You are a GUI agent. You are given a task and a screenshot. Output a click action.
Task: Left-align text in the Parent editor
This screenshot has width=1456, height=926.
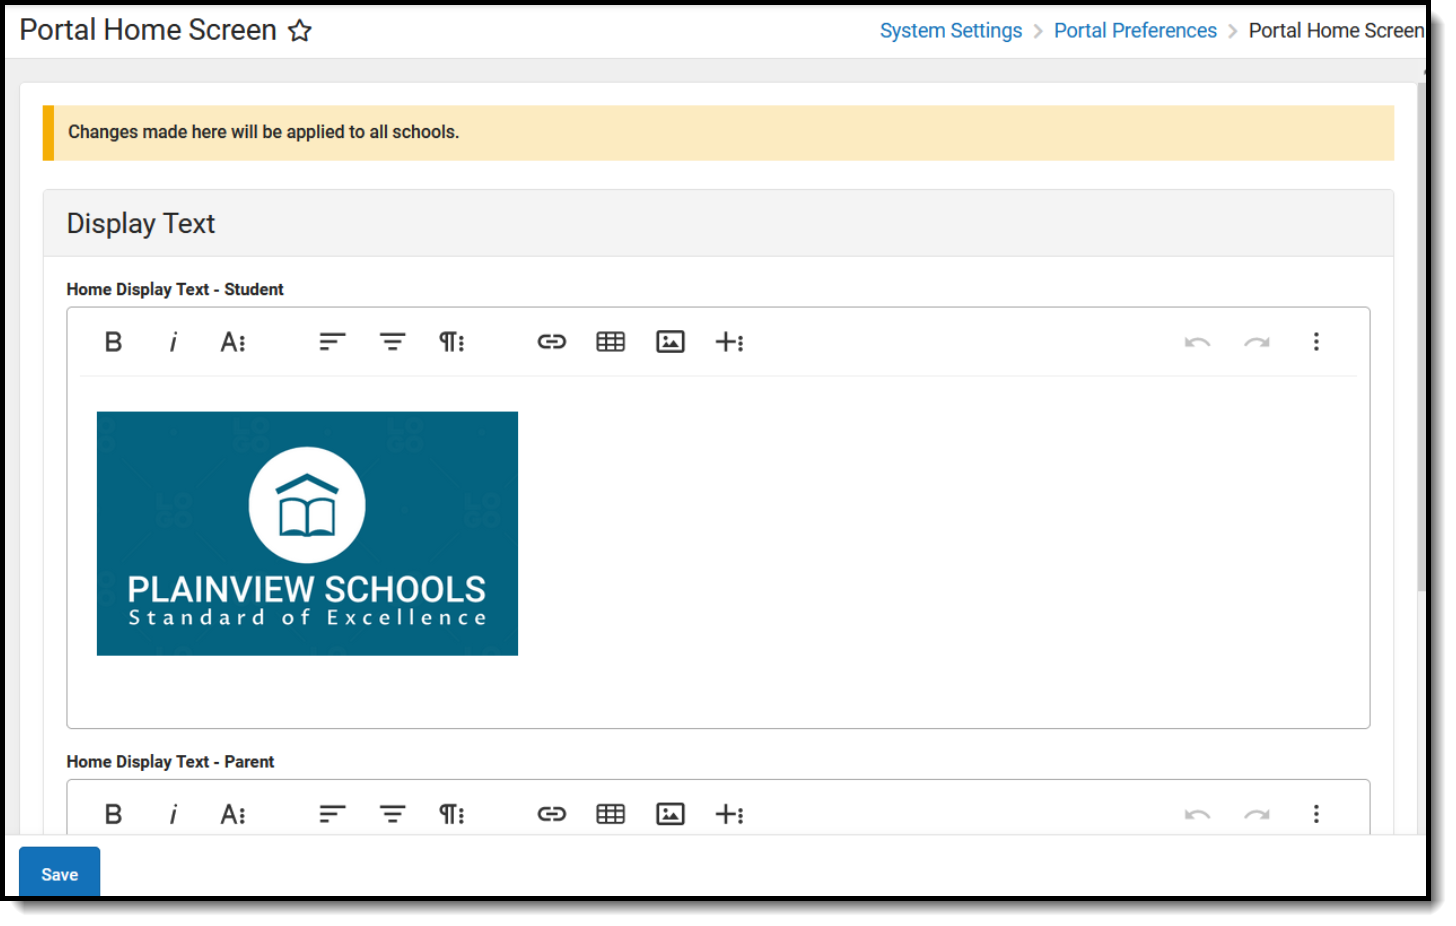[332, 814]
